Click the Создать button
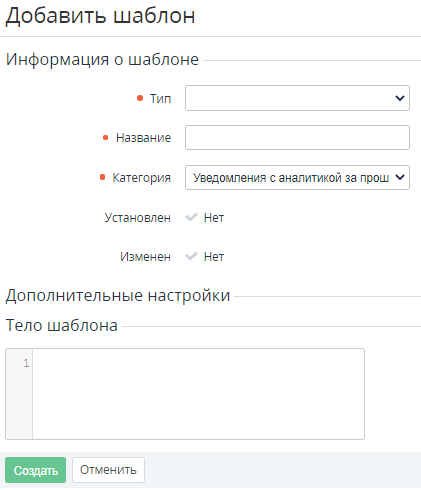The width and height of the screenshot is (421, 490). coord(35,470)
